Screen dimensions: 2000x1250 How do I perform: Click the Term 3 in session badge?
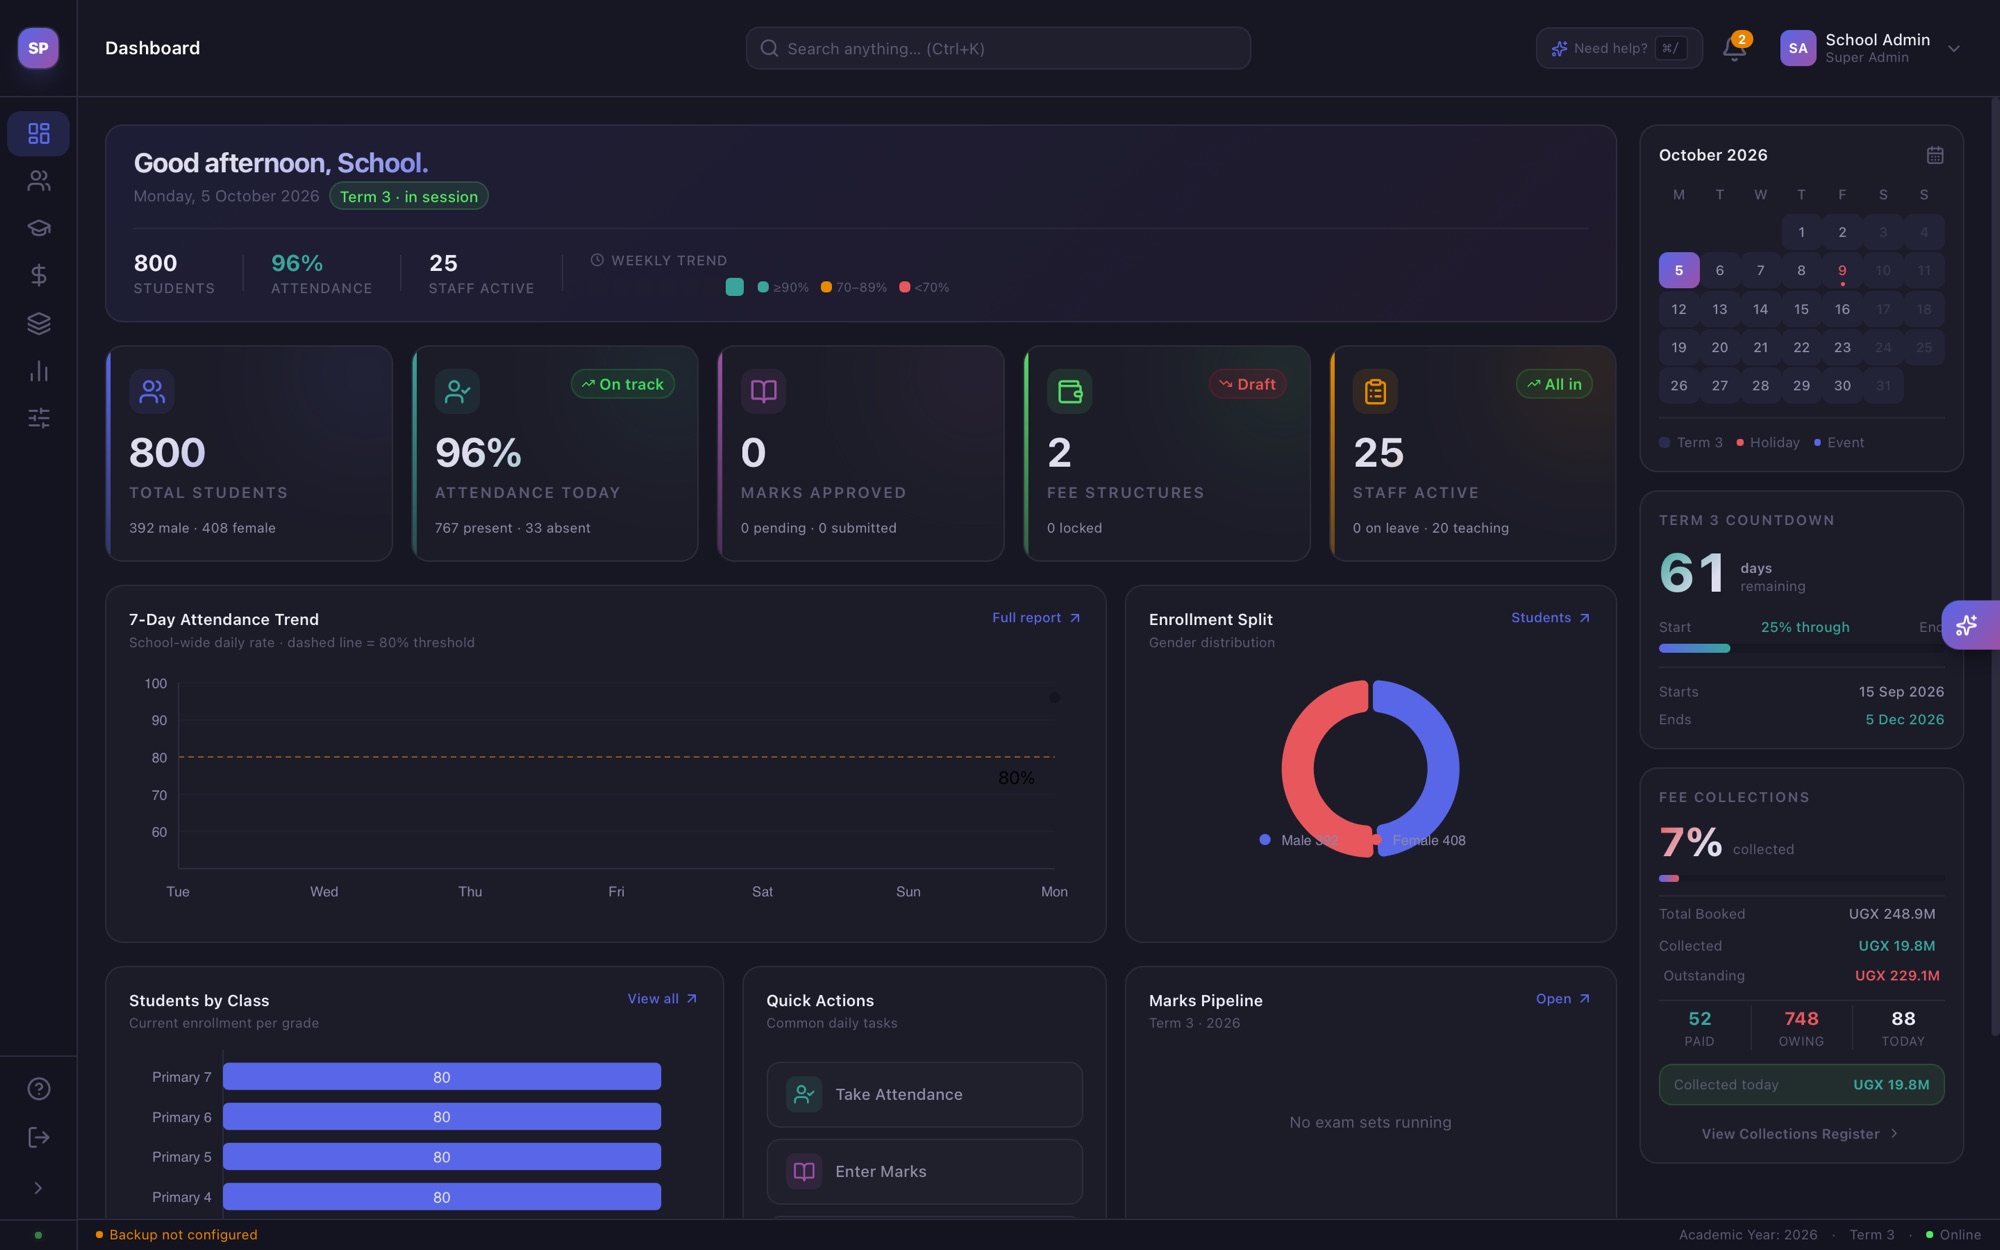coord(409,196)
